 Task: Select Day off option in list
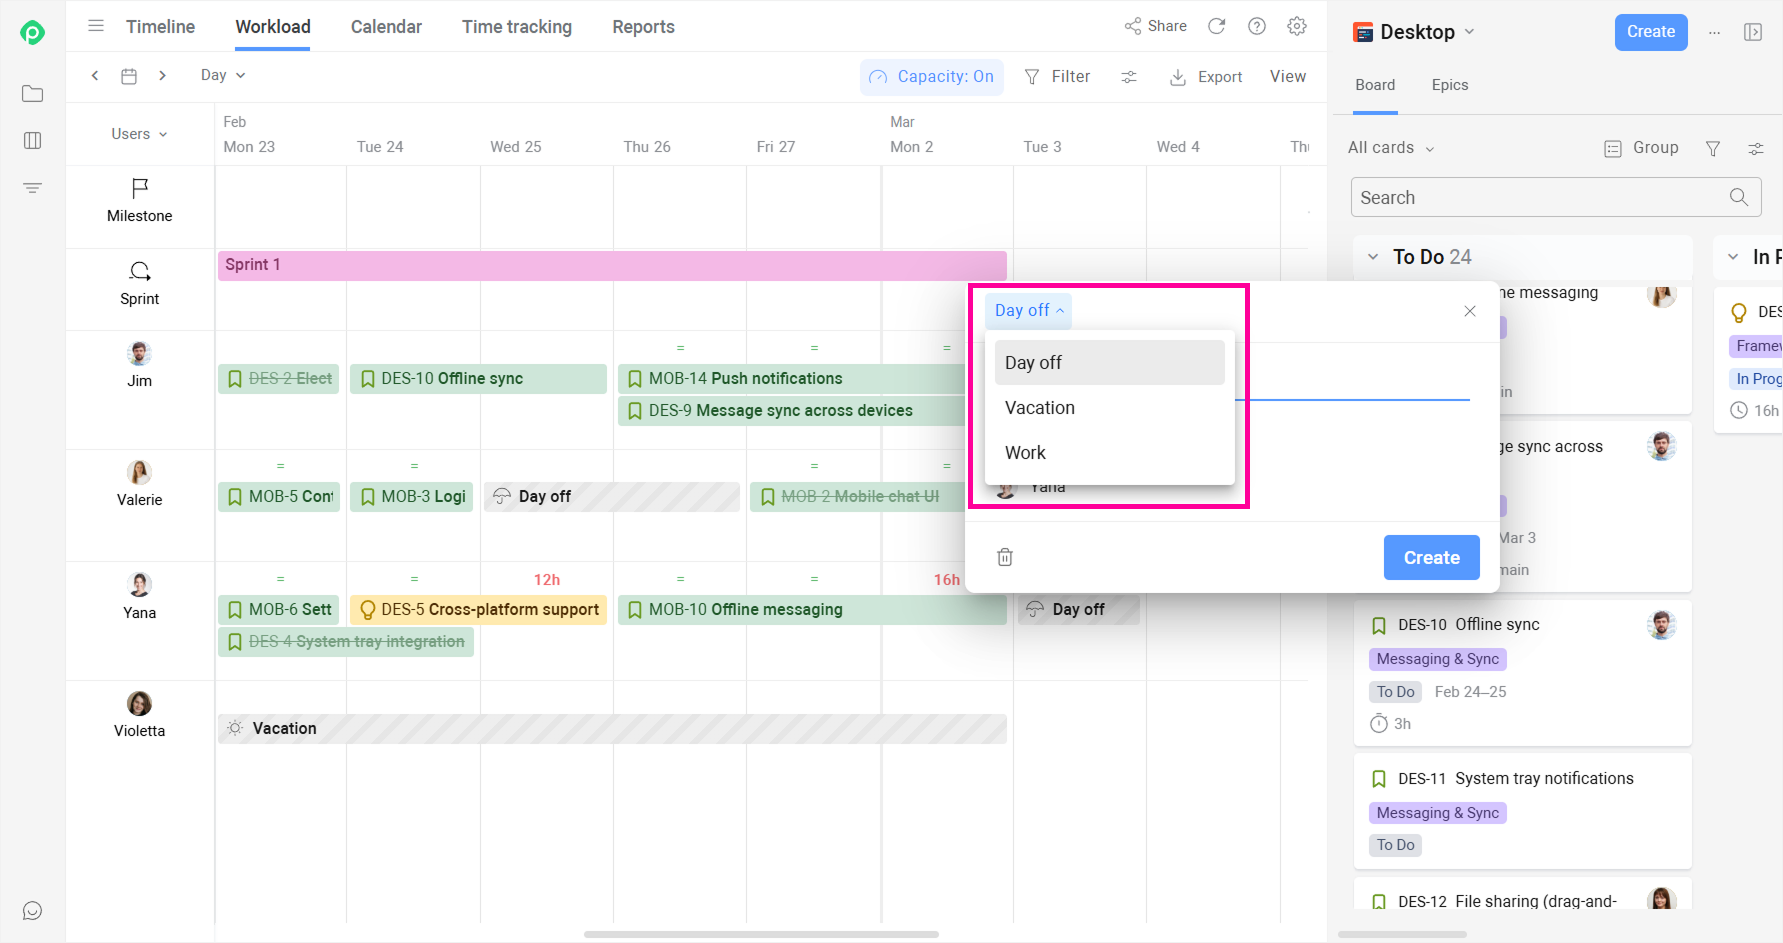point(1110,363)
